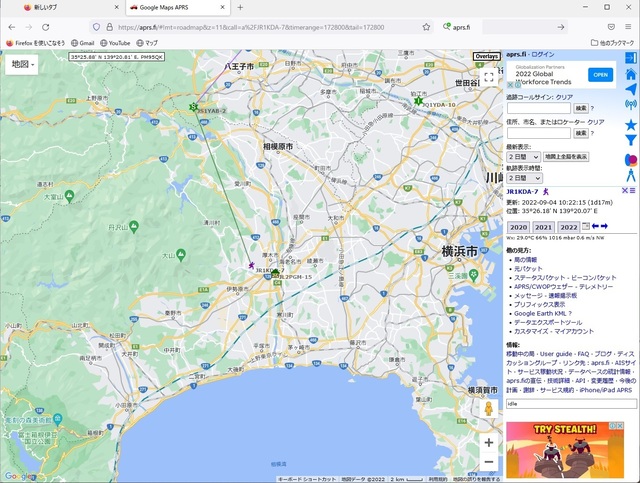Open the favorites star icon in sidebar
Viewport: 640px width, 483px height.
tap(631, 125)
